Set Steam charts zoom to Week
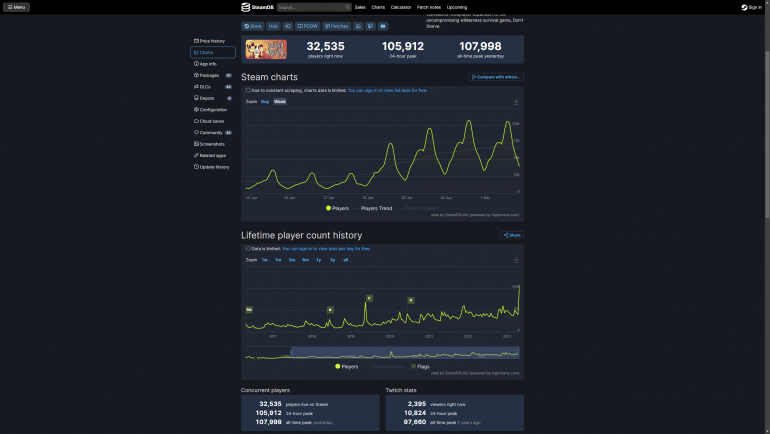This screenshot has height=434, width=770. pyautogui.click(x=279, y=102)
